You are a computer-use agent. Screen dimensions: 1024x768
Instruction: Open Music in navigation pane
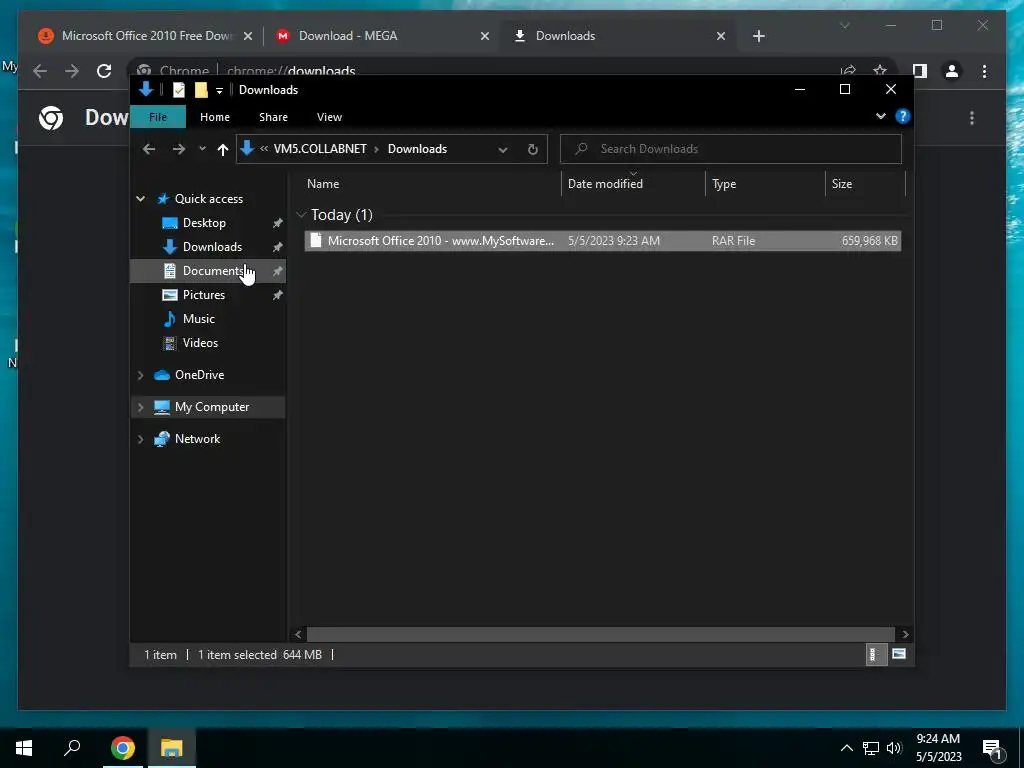pyautogui.click(x=199, y=319)
